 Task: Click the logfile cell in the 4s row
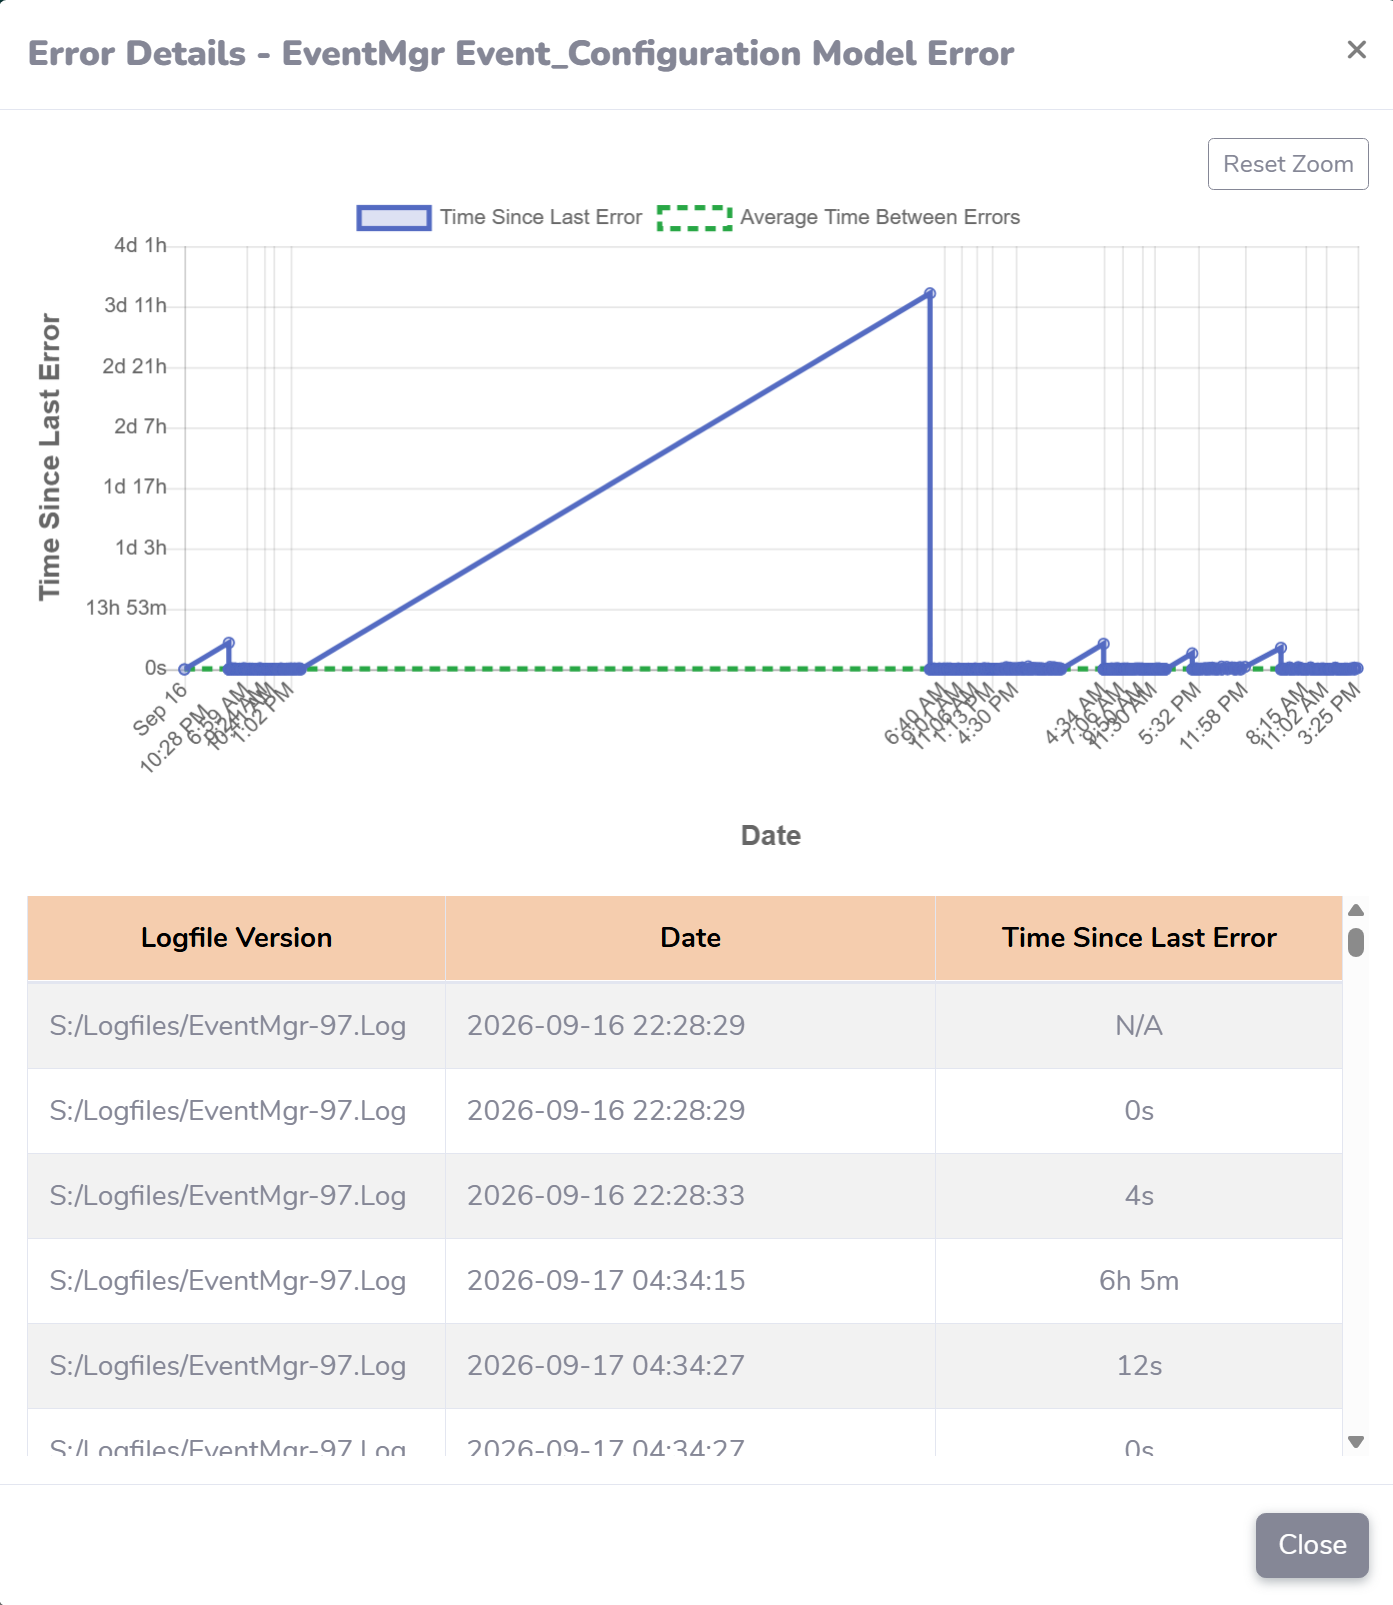[x=236, y=1196]
